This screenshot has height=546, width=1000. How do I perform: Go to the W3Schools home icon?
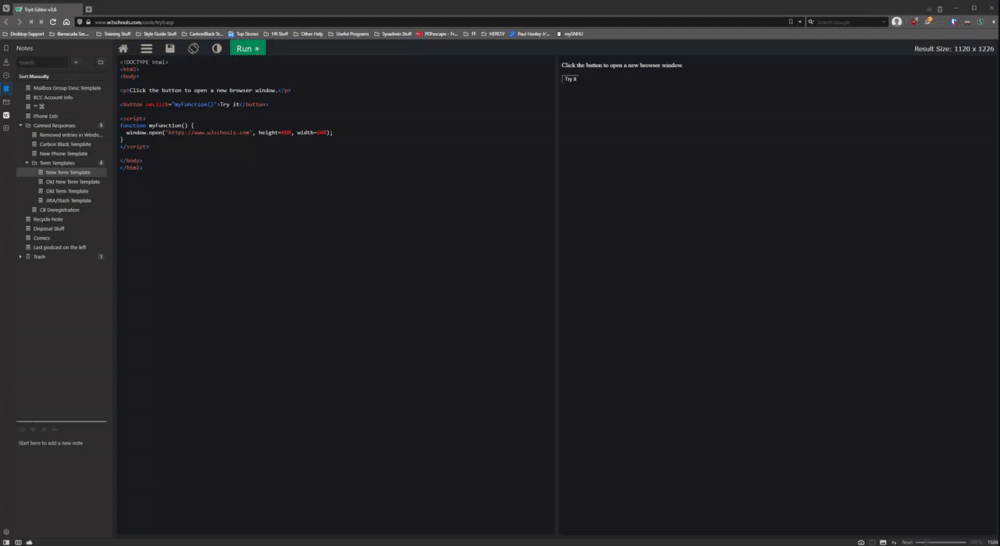[123, 48]
